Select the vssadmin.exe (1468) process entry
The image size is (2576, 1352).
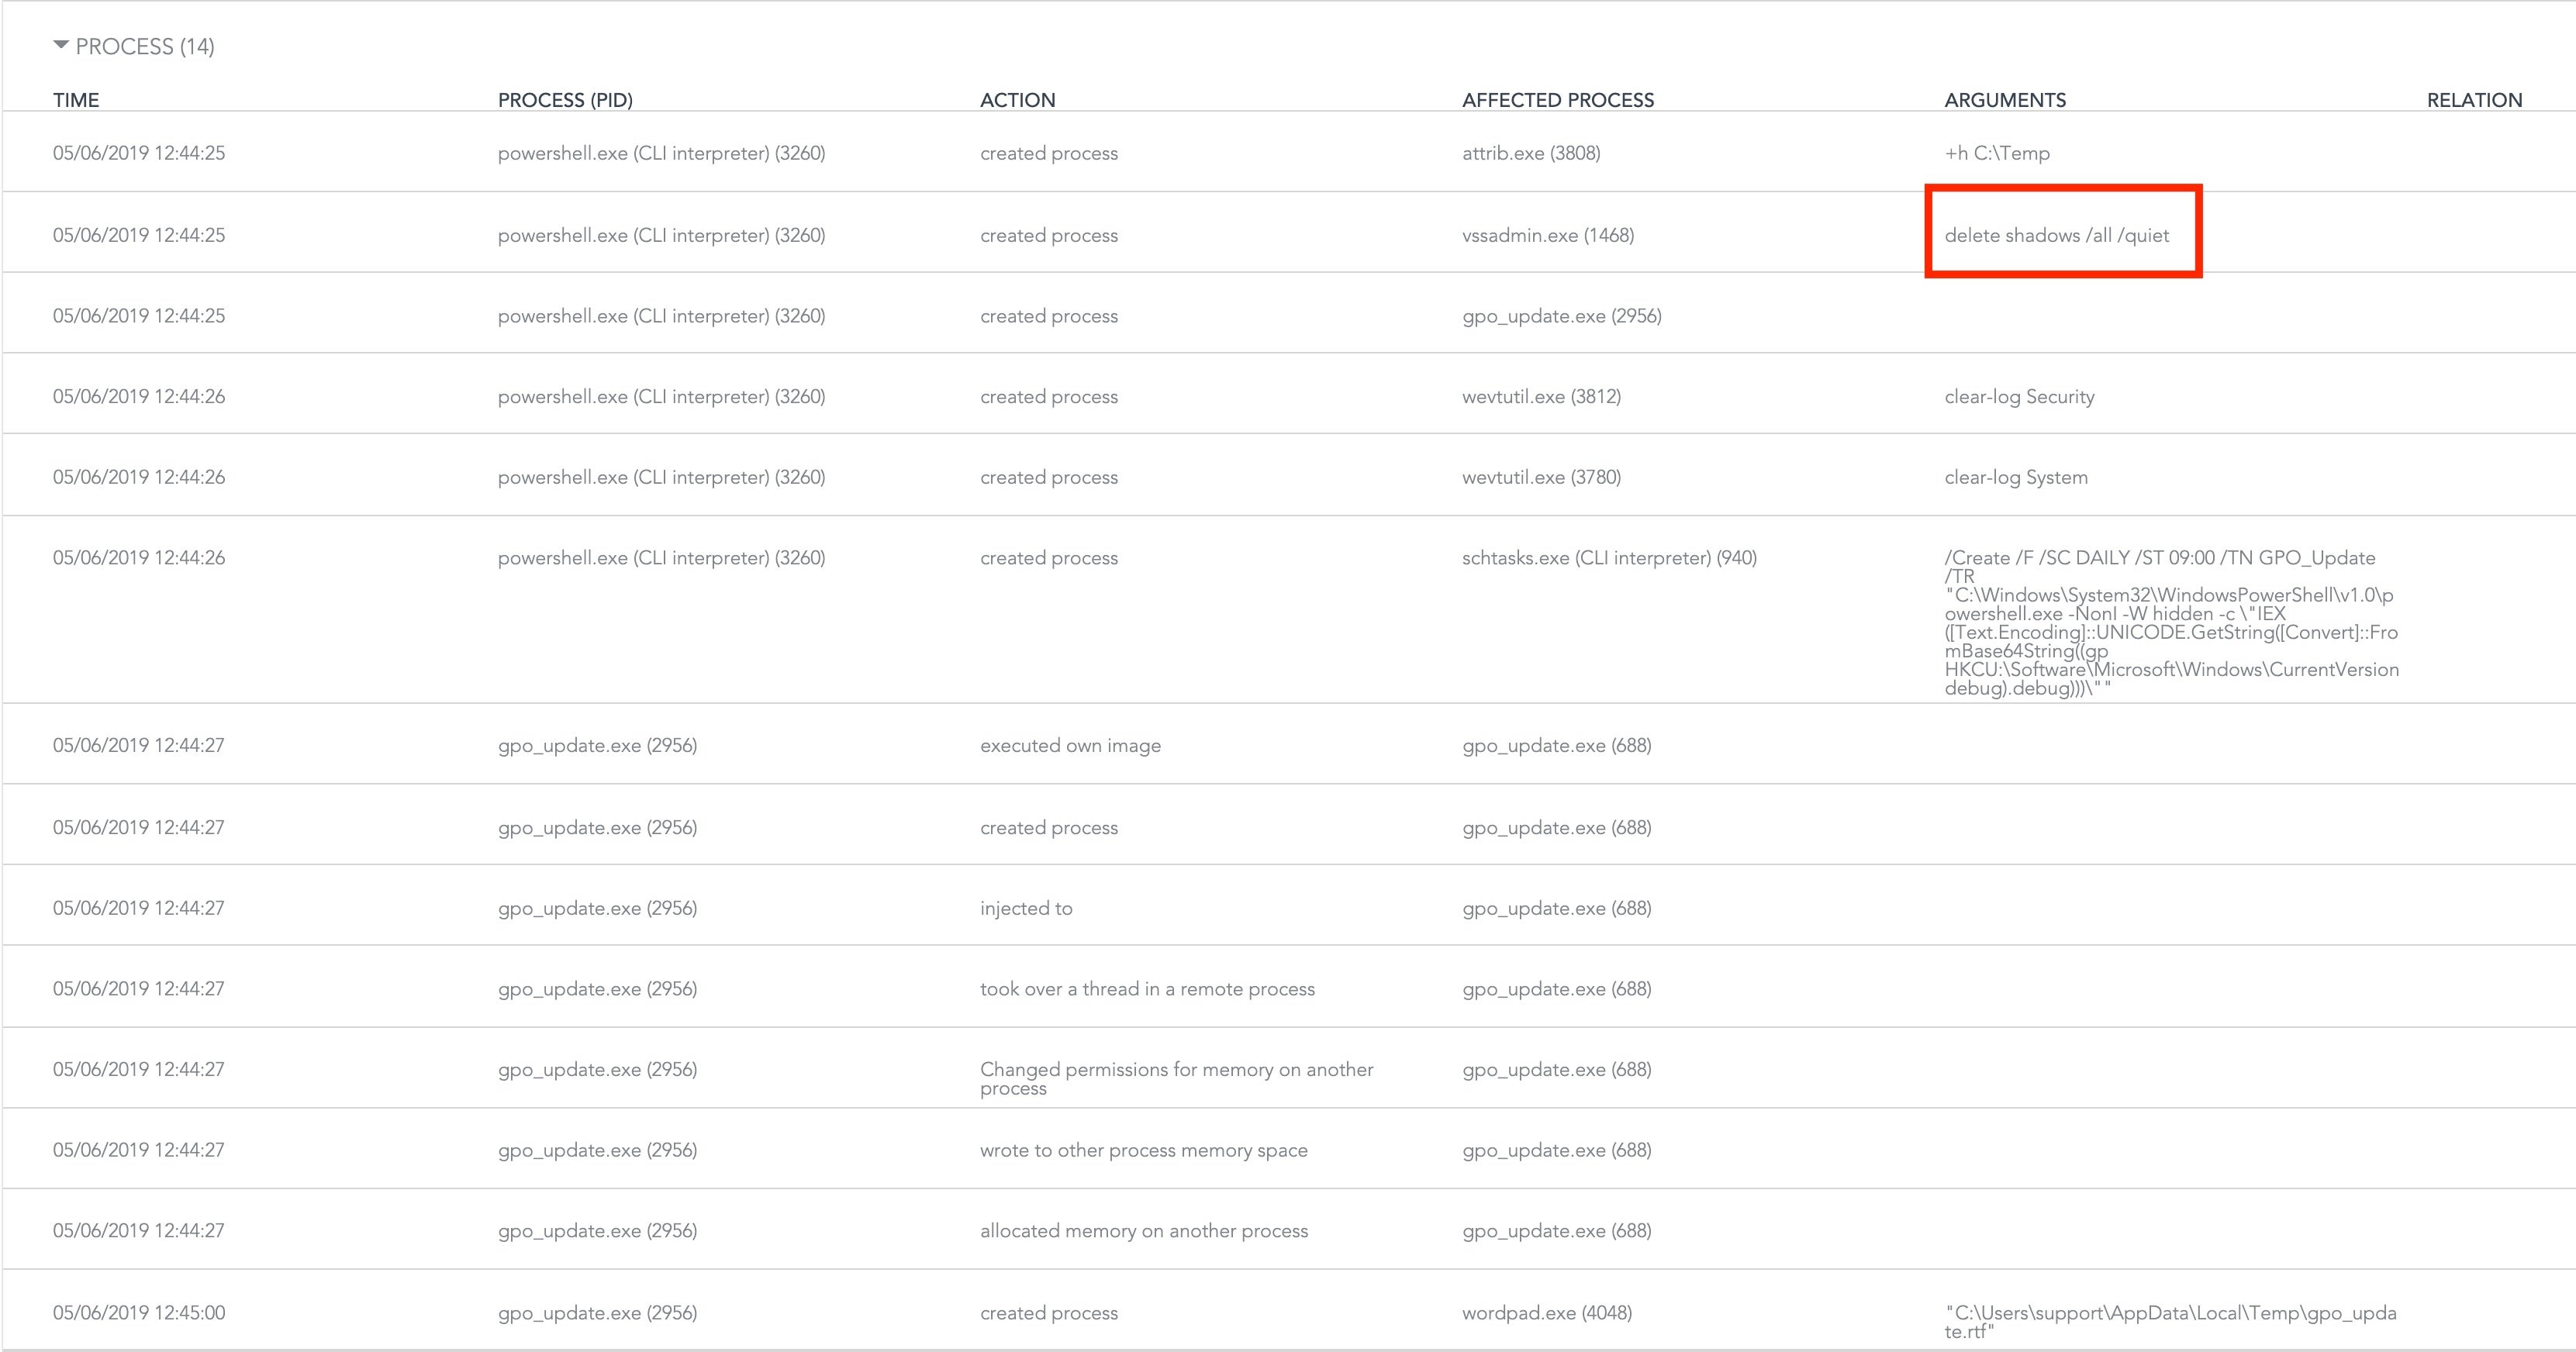pyautogui.click(x=1547, y=235)
